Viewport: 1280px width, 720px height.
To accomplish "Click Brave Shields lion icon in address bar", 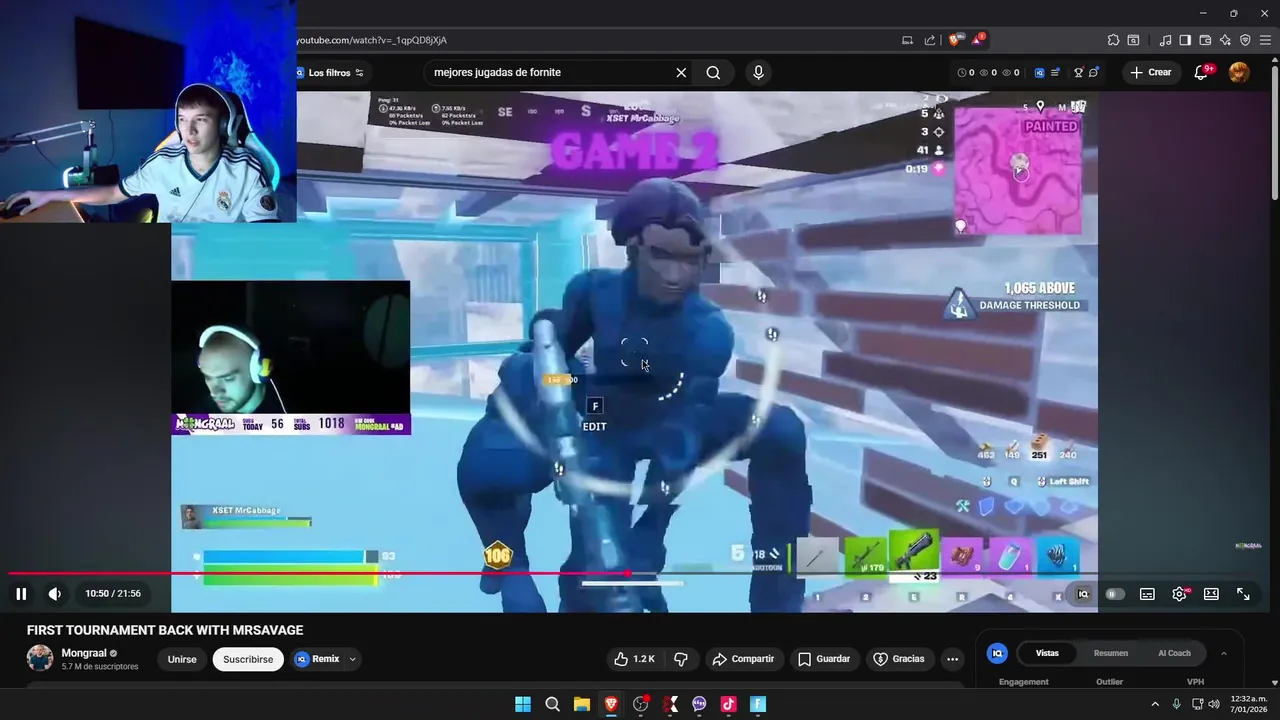I will 954,40.
